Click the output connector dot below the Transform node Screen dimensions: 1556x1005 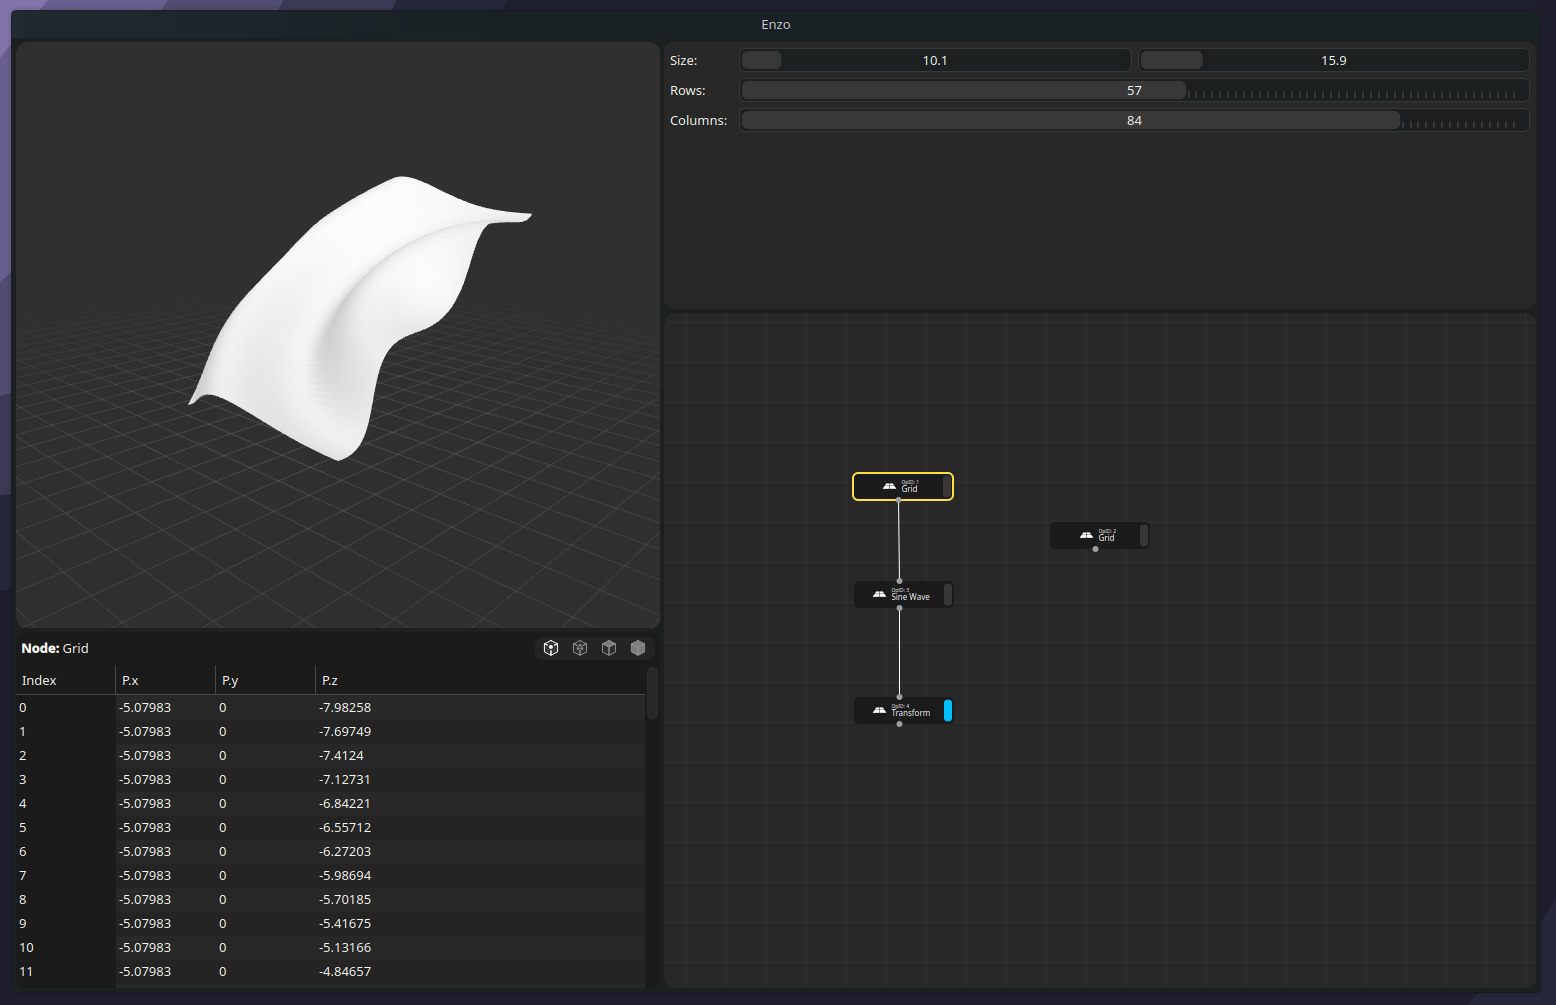point(899,725)
